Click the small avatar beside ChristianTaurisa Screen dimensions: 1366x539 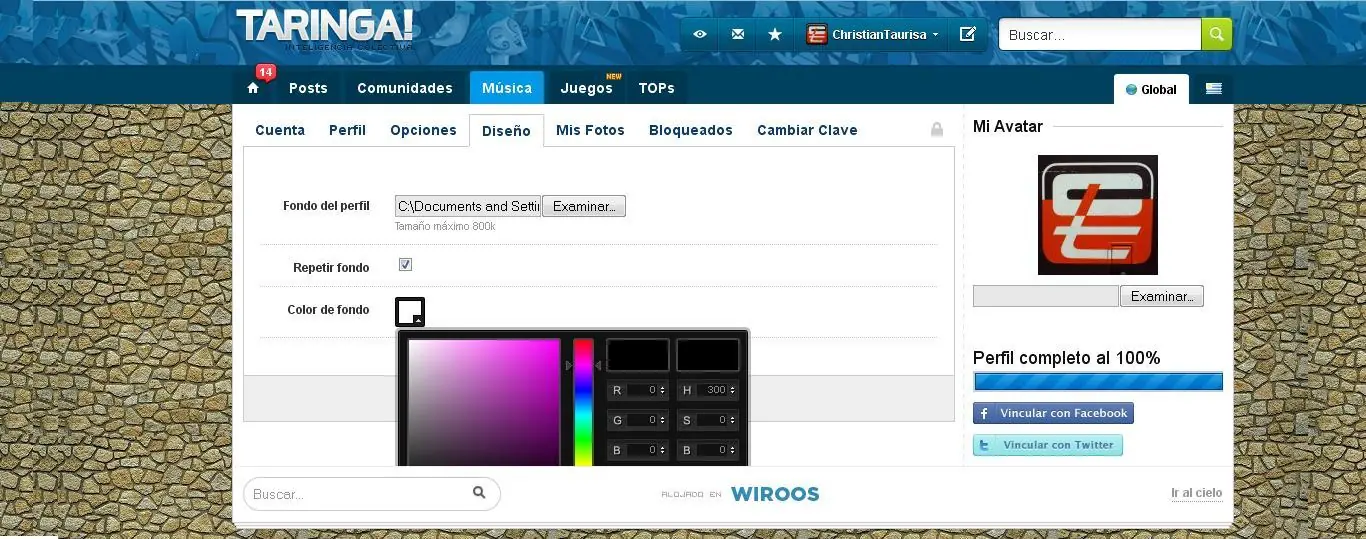(x=817, y=34)
